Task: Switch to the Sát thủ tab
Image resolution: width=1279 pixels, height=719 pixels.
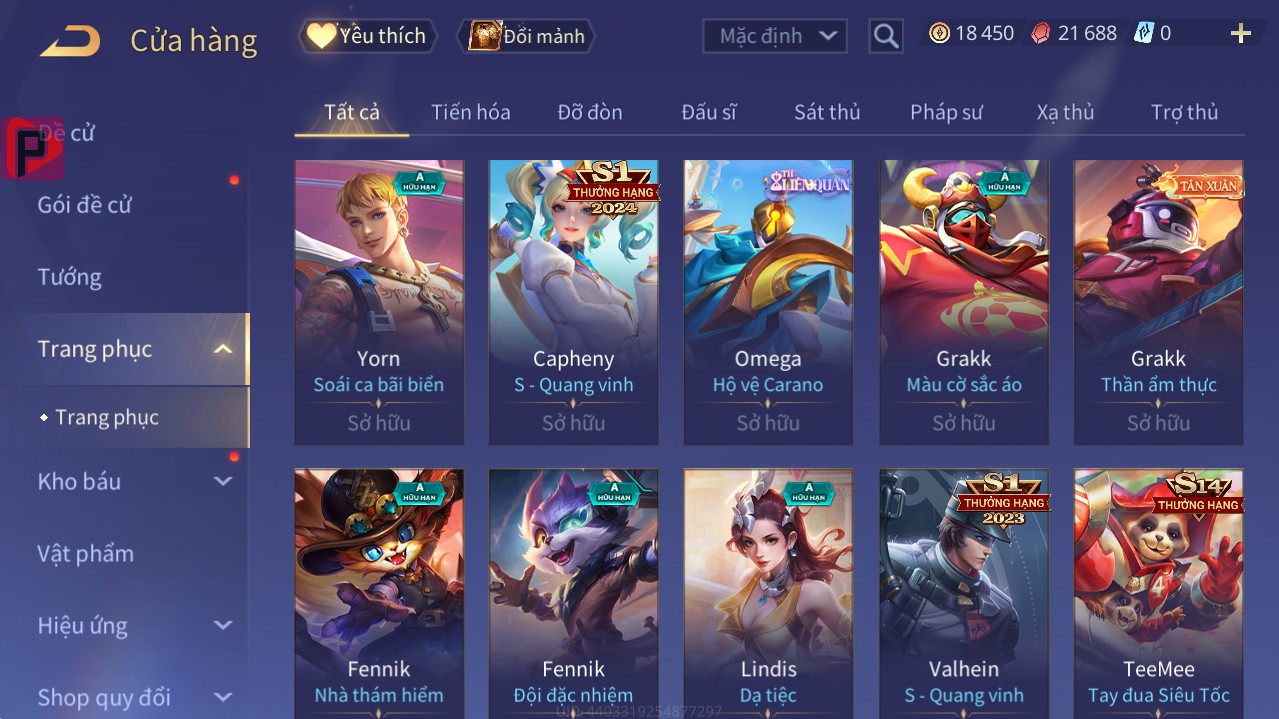Action: pyautogui.click(x=827, y=112)
